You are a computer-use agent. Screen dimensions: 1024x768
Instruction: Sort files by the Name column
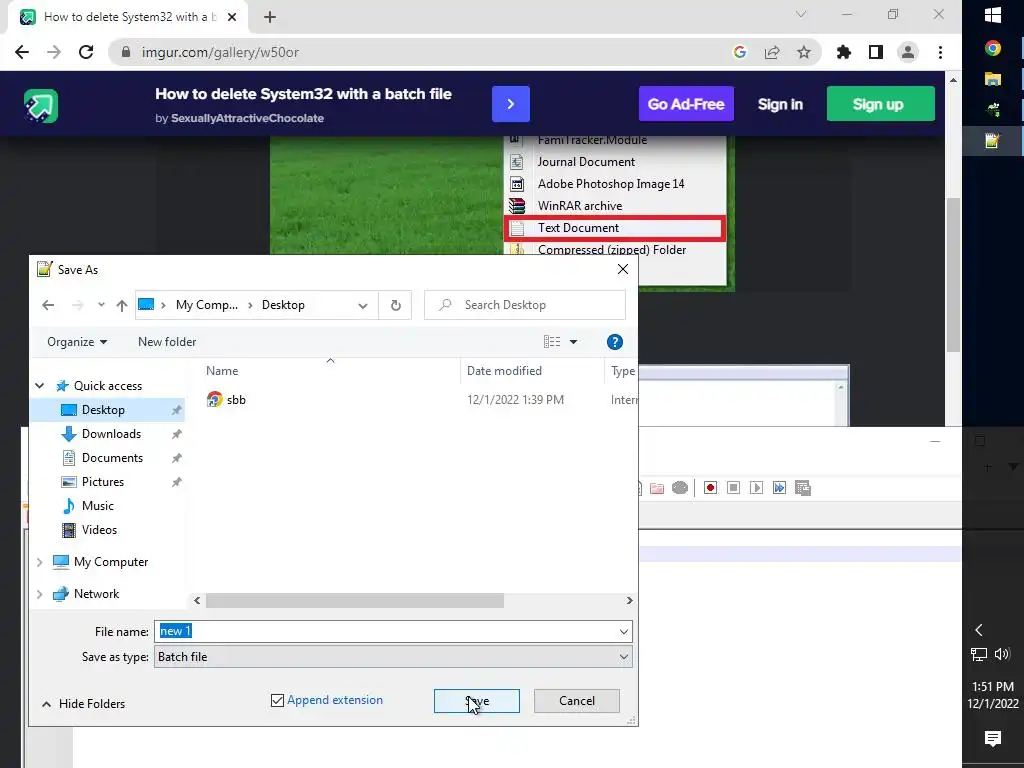click(222, 371)
